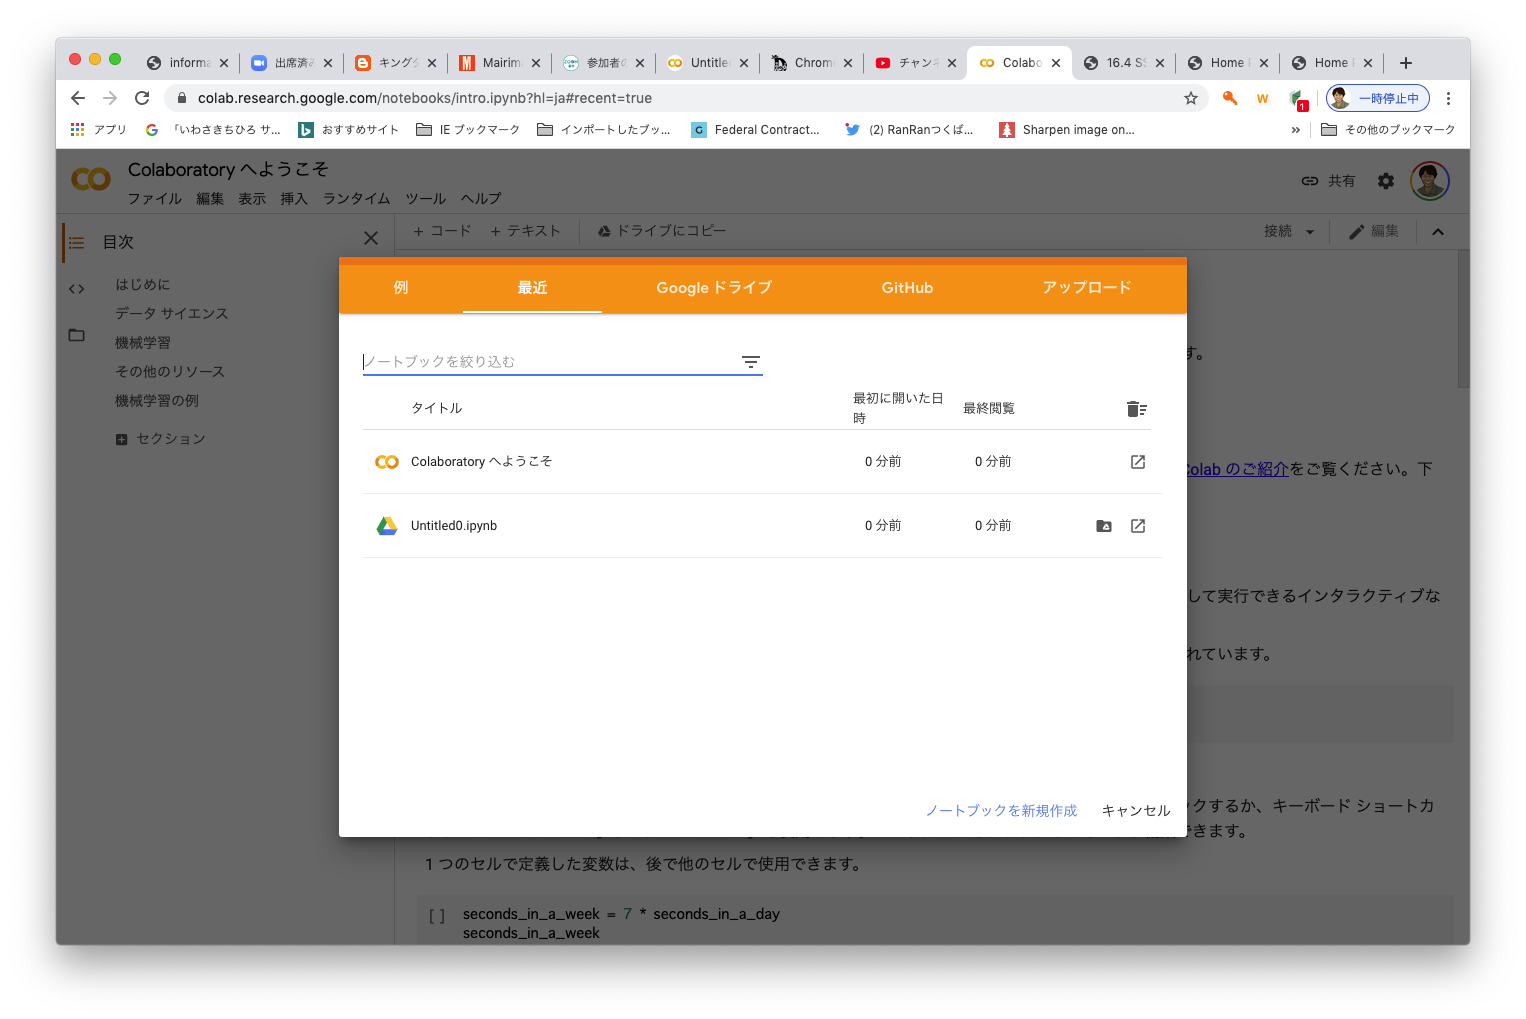Viewport: 1526px width, 1019px height.
Task: Open the 挿入 menu
Action: point(294,199)
